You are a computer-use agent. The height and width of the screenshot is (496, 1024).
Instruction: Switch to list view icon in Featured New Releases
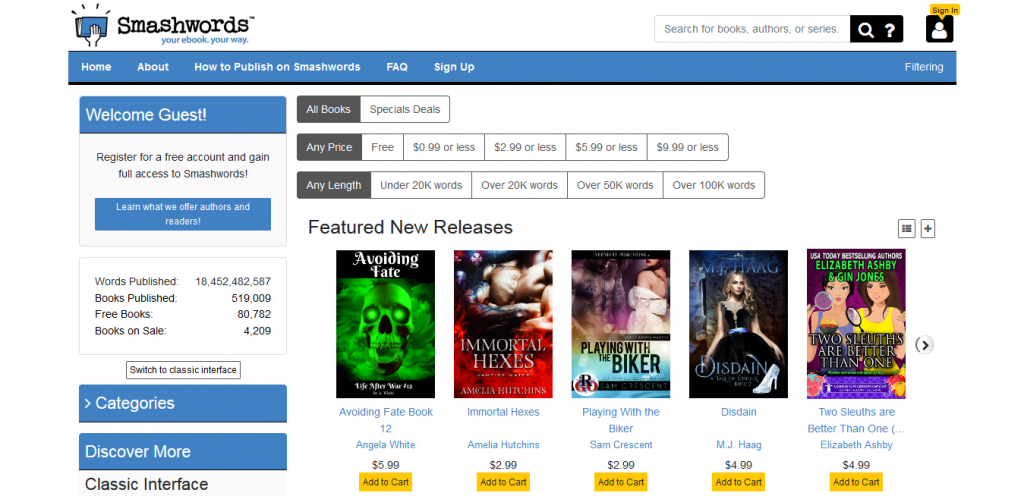(x=906, y=228)
